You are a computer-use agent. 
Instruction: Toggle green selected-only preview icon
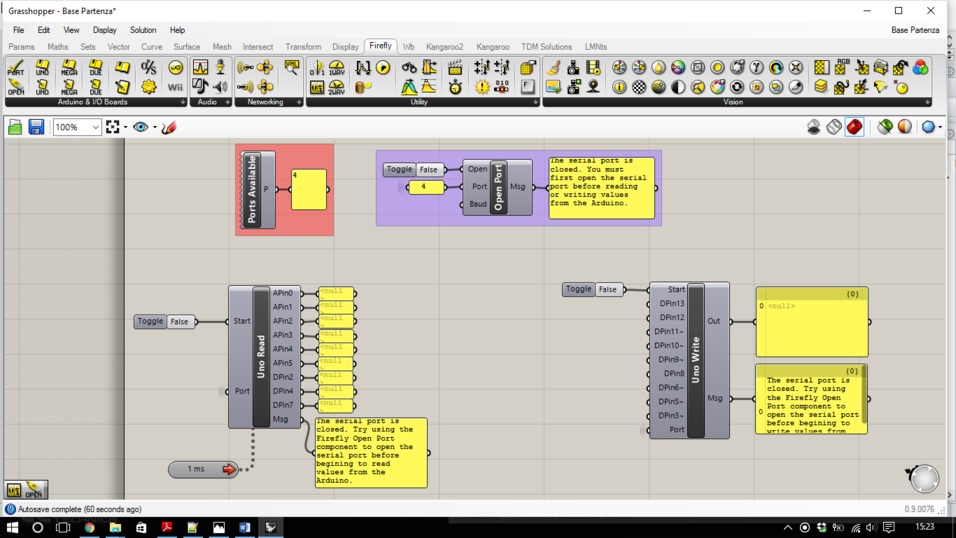(885, 127)
